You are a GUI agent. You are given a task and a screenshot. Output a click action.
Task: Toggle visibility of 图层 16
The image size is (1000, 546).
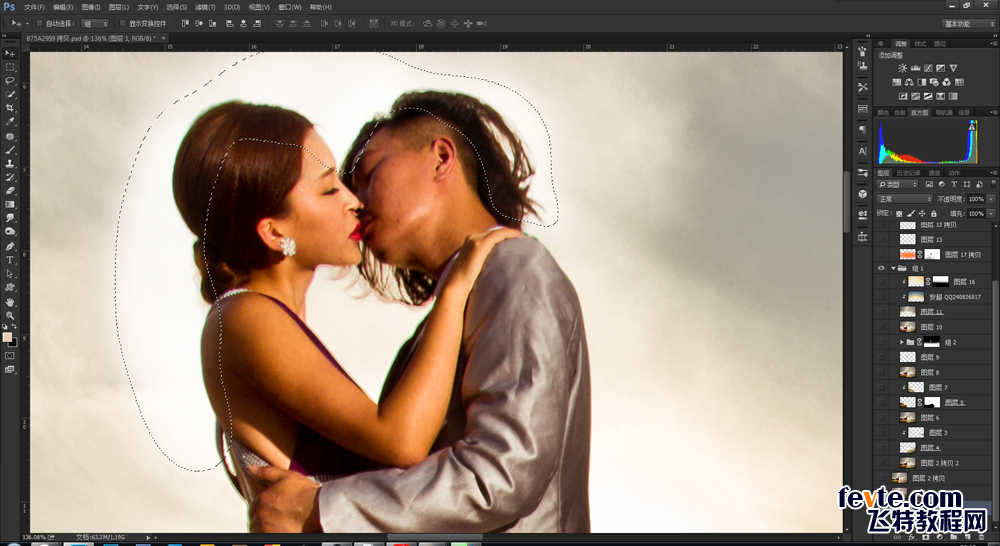881,281
